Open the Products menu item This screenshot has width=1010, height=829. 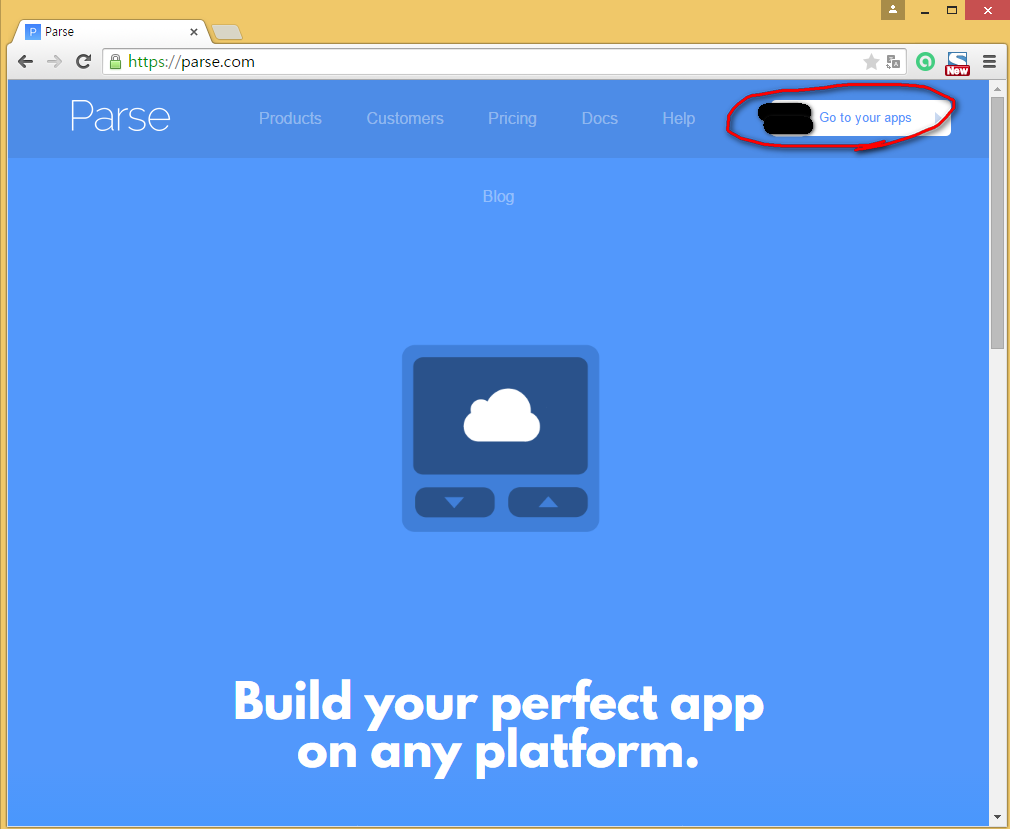[x=290, y=119]
